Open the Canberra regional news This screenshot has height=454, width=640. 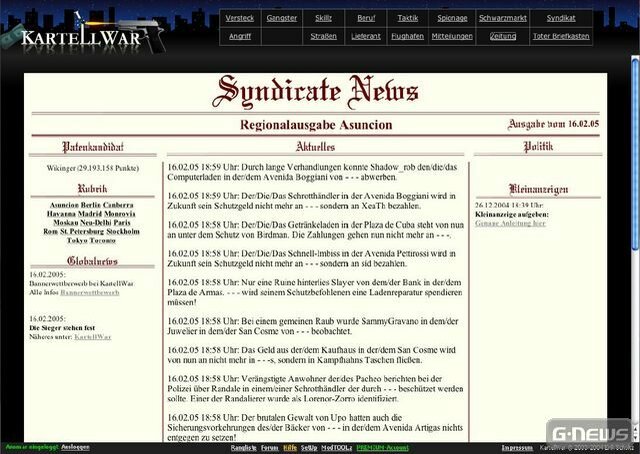click(x=118, y=205)
